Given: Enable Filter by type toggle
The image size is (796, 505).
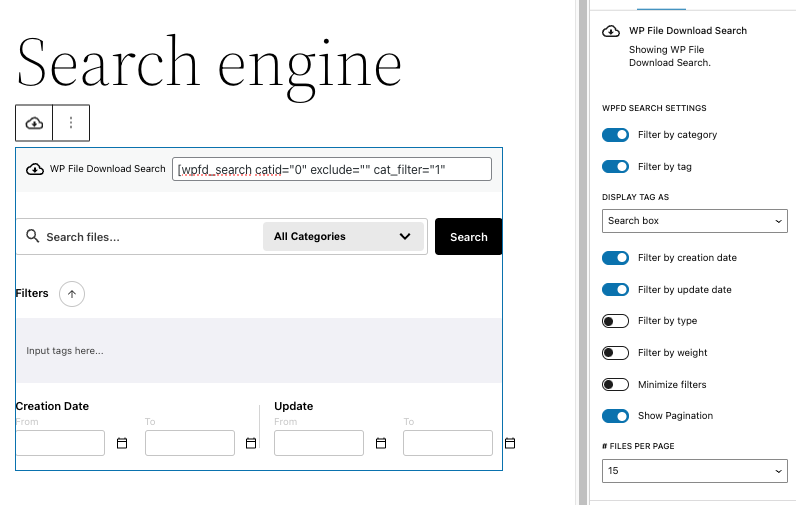Looking at the screenshot, I should [615, 321].
